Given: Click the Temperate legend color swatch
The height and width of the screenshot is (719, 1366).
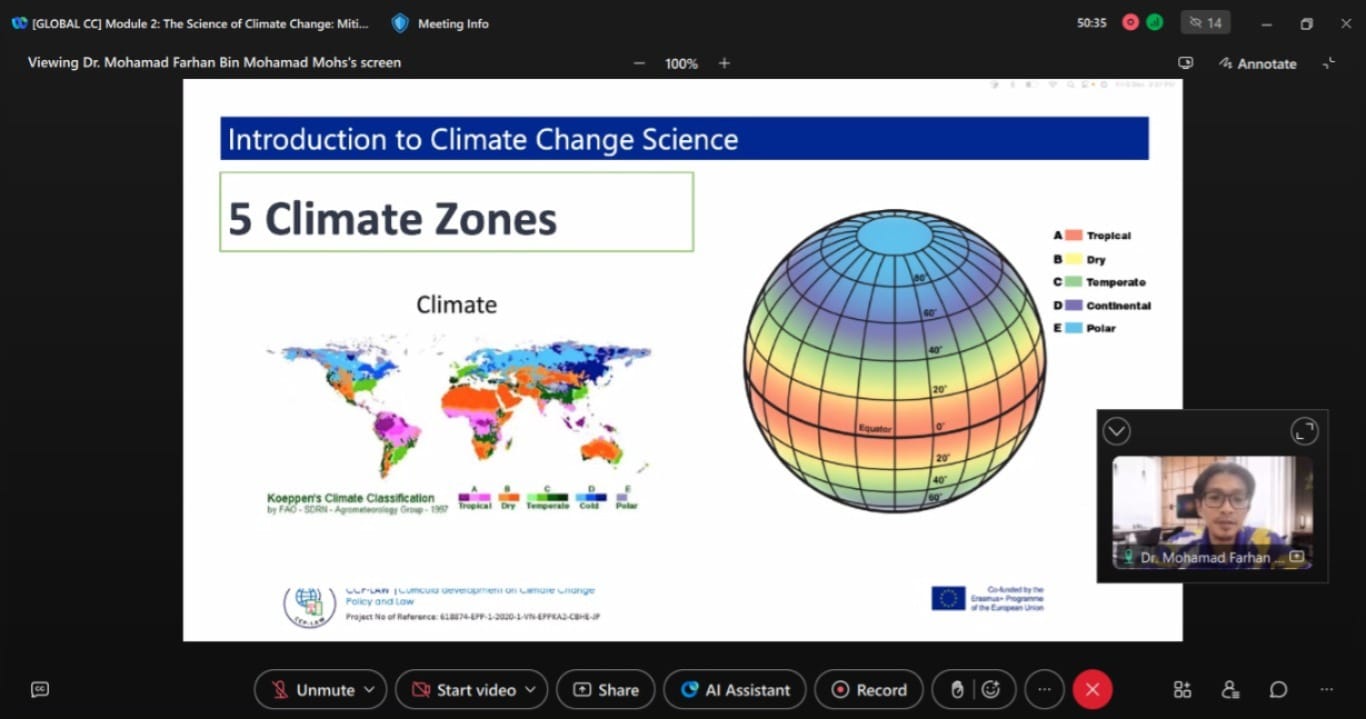Looking at the screenshot, I should click(x=1073, y=282).
